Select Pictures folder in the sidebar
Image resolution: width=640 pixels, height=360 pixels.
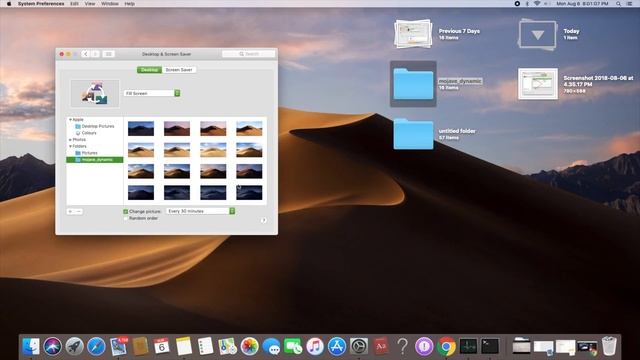(x=94, y=153)
